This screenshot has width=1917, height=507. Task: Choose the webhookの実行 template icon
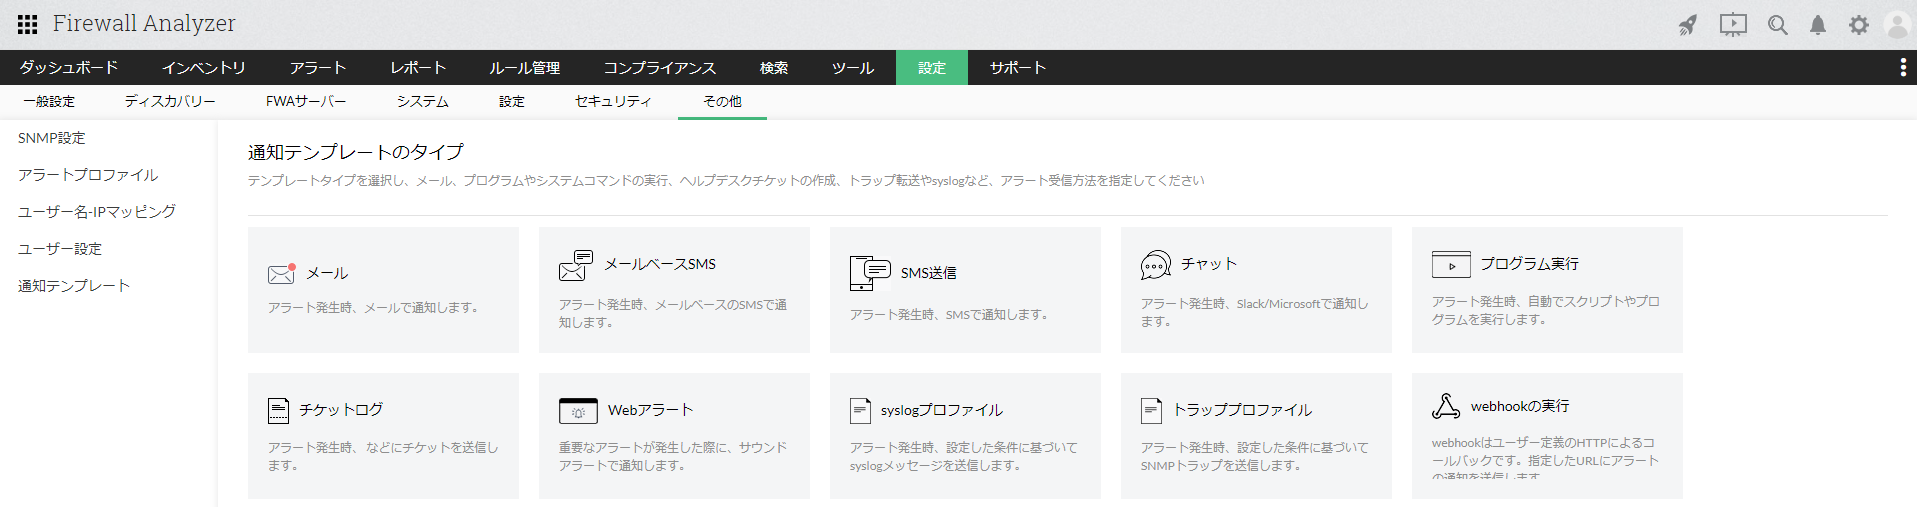pyautogui.click(x=1446, y=406)
